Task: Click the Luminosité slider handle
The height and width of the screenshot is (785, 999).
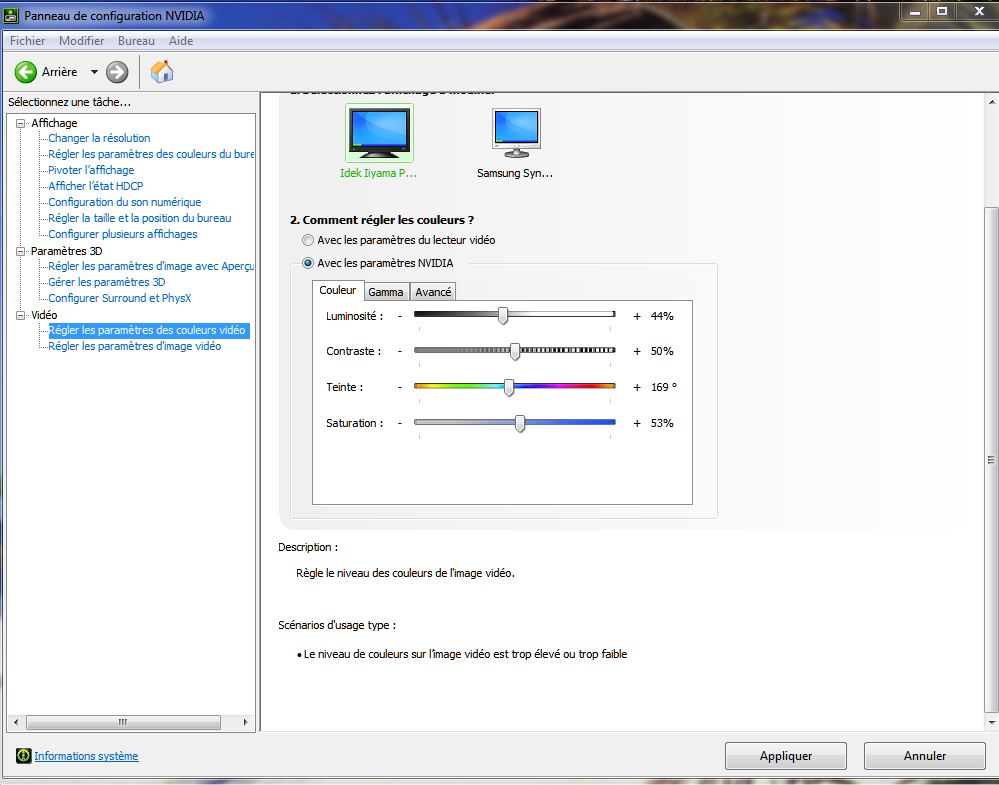Action: pos(503,315)
